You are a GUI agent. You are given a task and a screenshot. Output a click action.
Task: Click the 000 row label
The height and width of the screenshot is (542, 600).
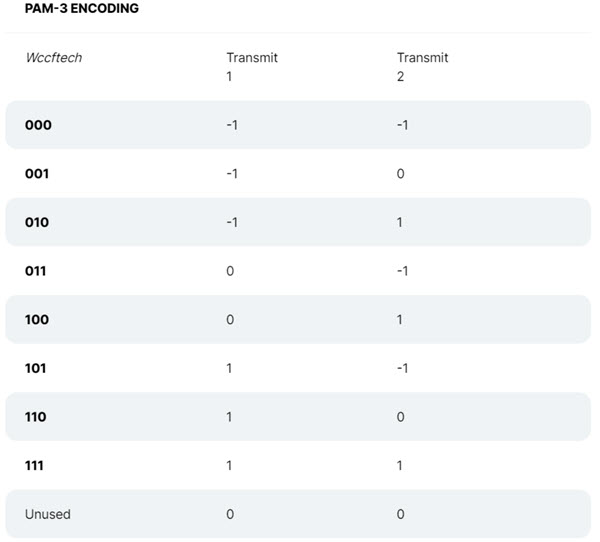click(38, 125)
